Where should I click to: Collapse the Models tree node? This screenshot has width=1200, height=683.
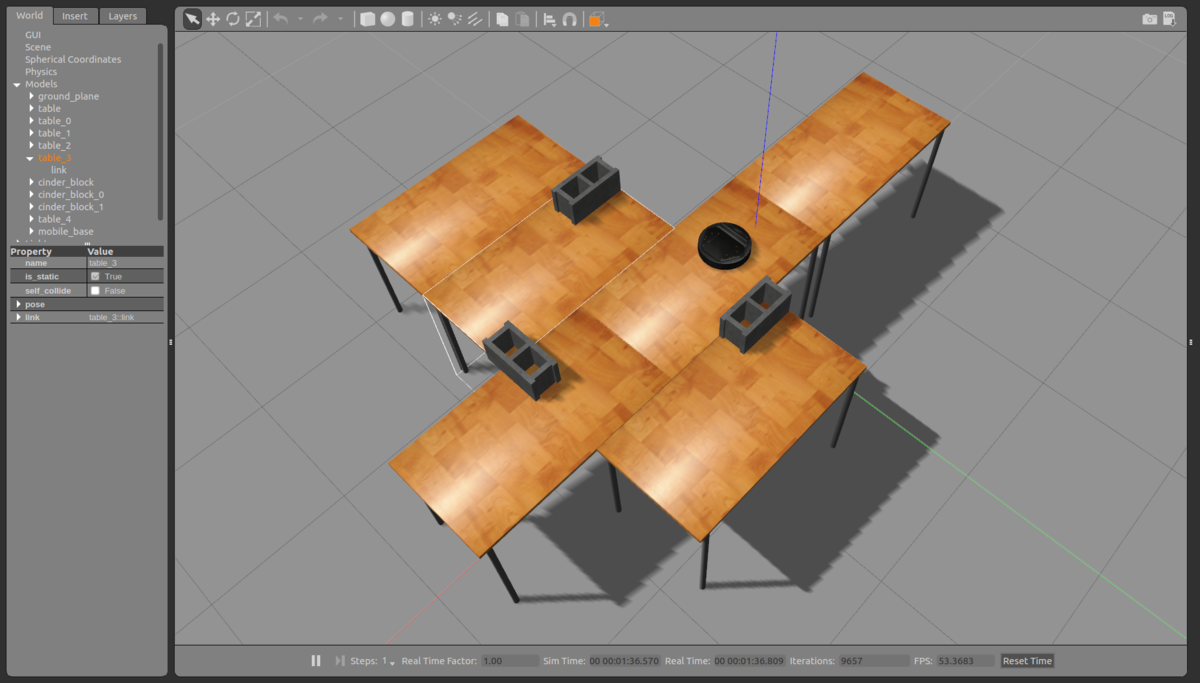tap(17, 84)
